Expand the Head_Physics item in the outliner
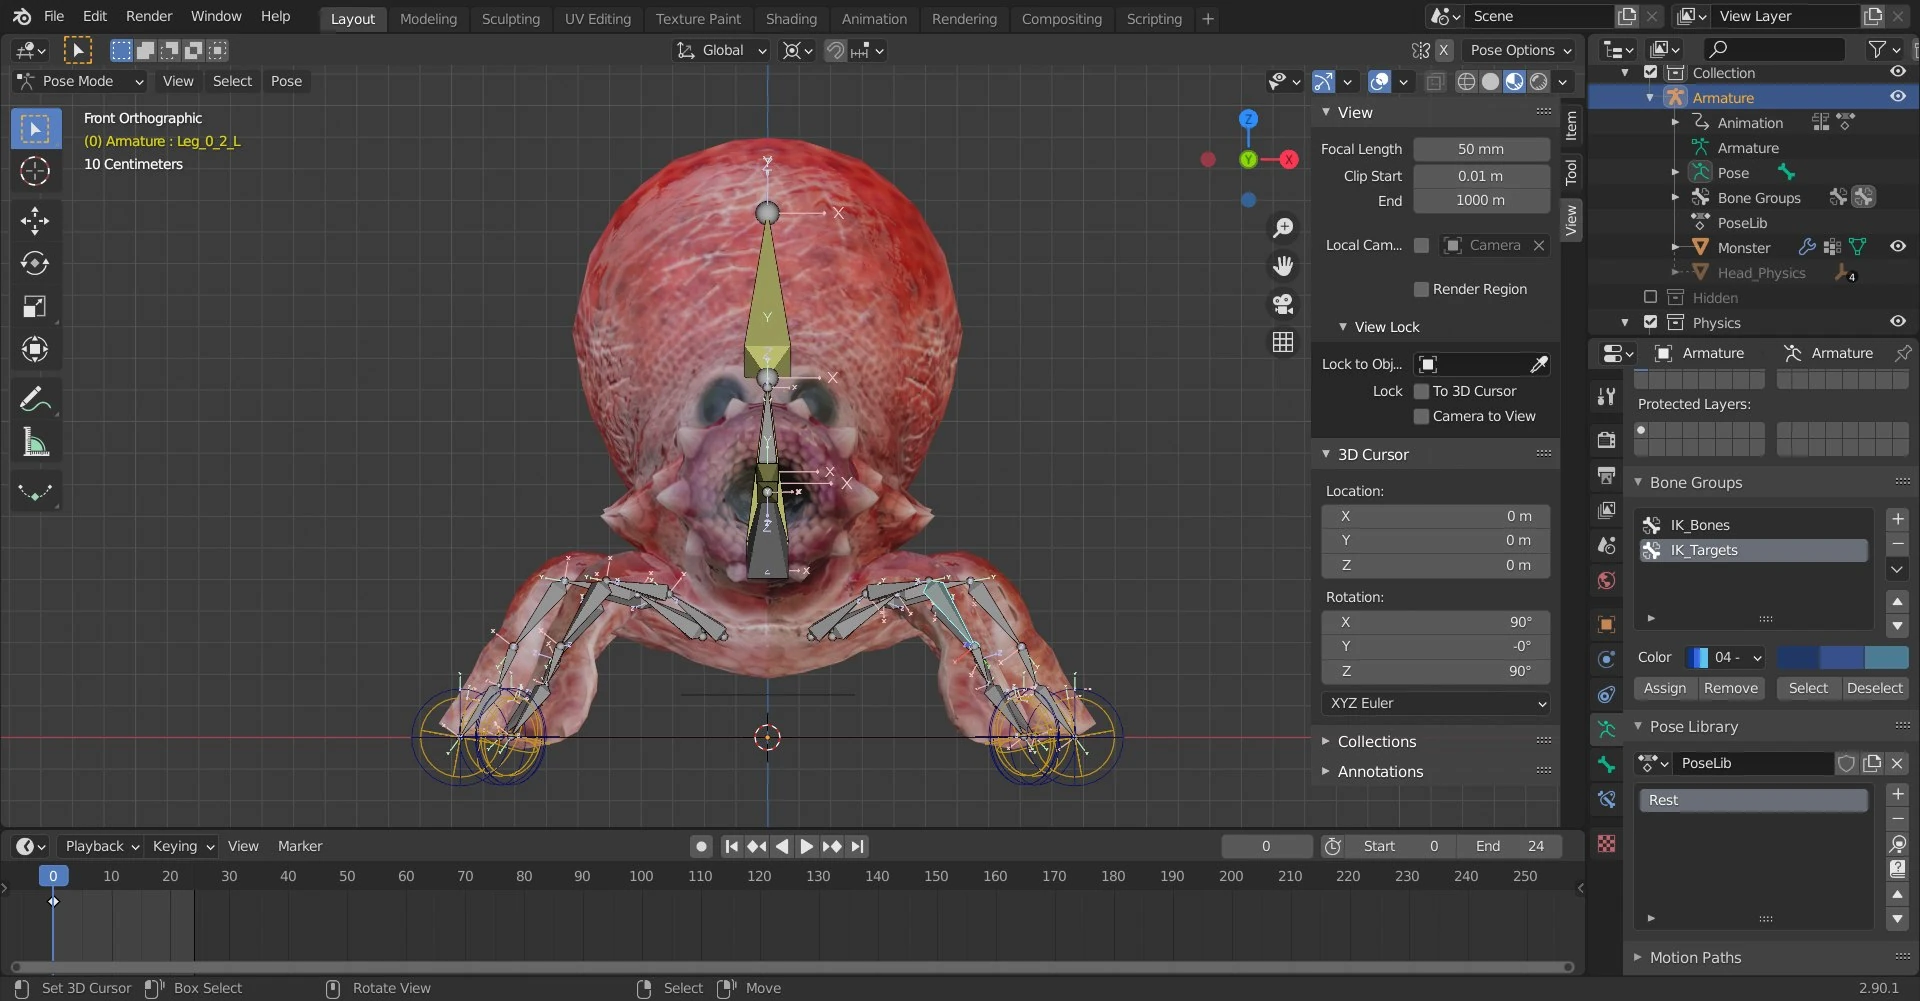 1675,272
